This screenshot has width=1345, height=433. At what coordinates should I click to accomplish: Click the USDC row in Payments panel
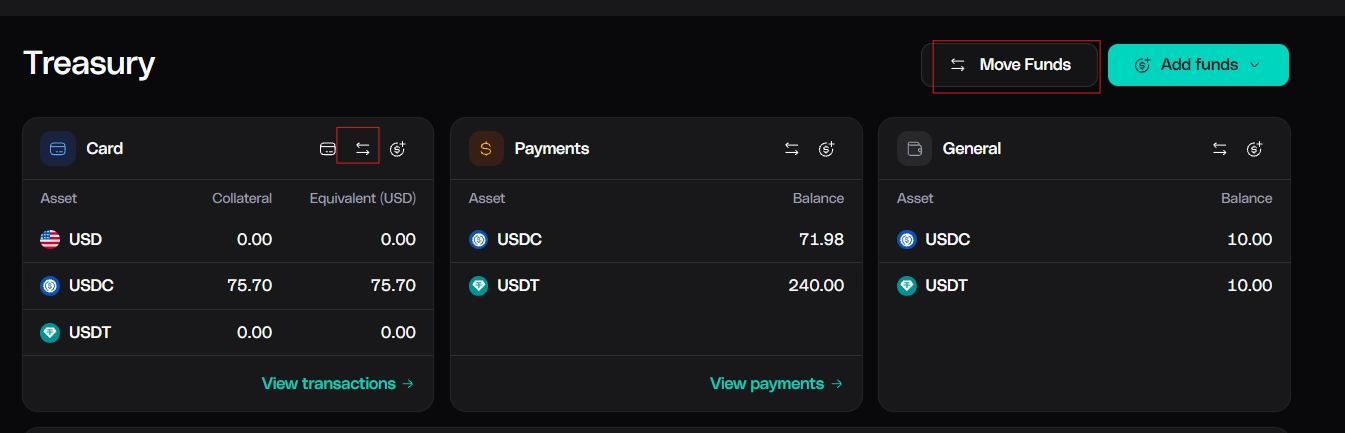pyautogui.click(x=656, y=240)
